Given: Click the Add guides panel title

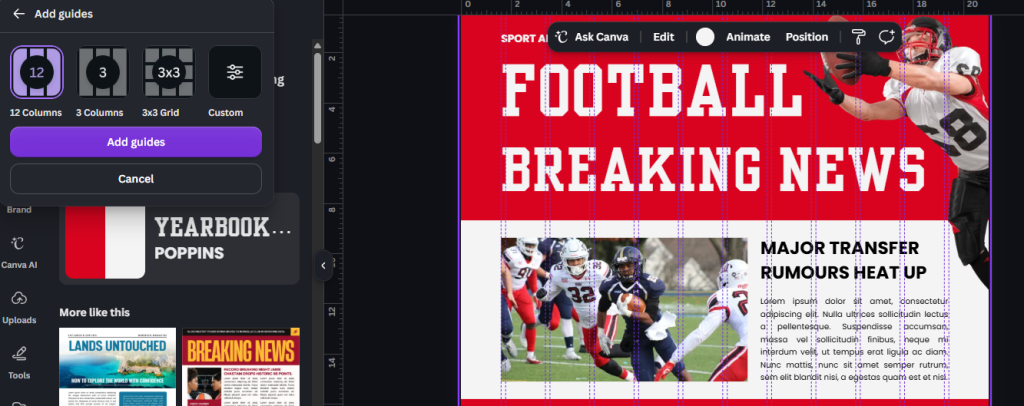Looking at the screenshot, I should click(63, 14).
